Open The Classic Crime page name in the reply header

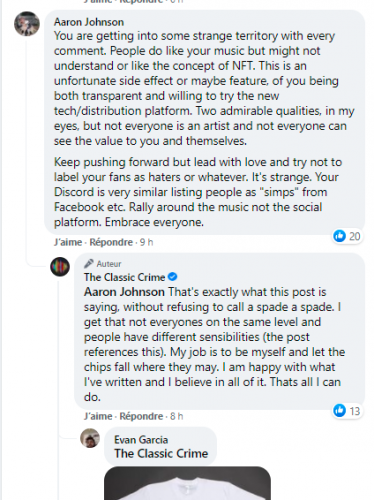coord(124,277)
